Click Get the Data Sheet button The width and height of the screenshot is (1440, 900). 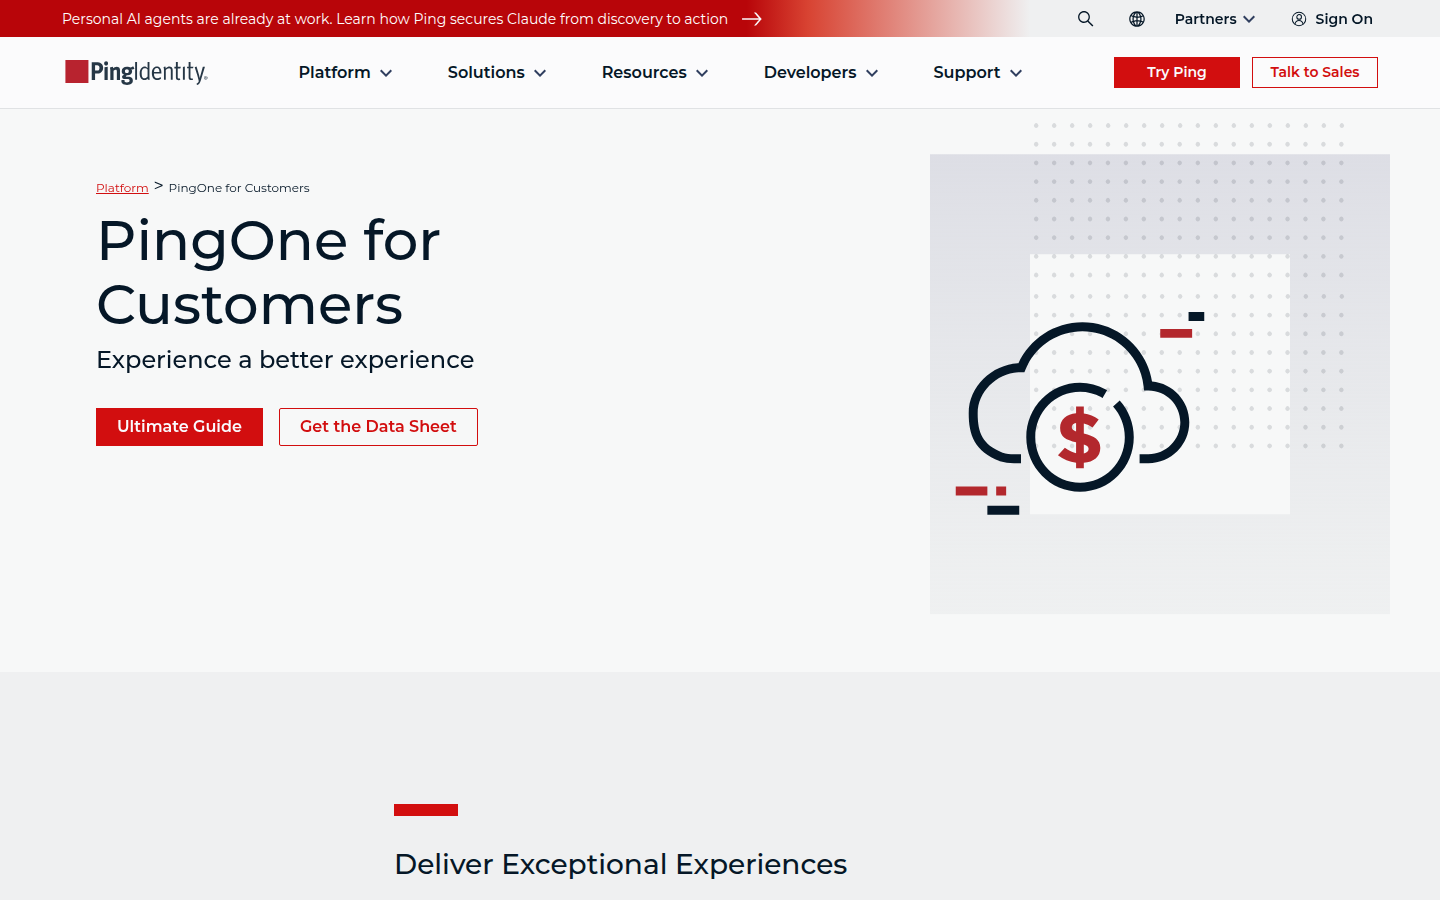point(378,427)
